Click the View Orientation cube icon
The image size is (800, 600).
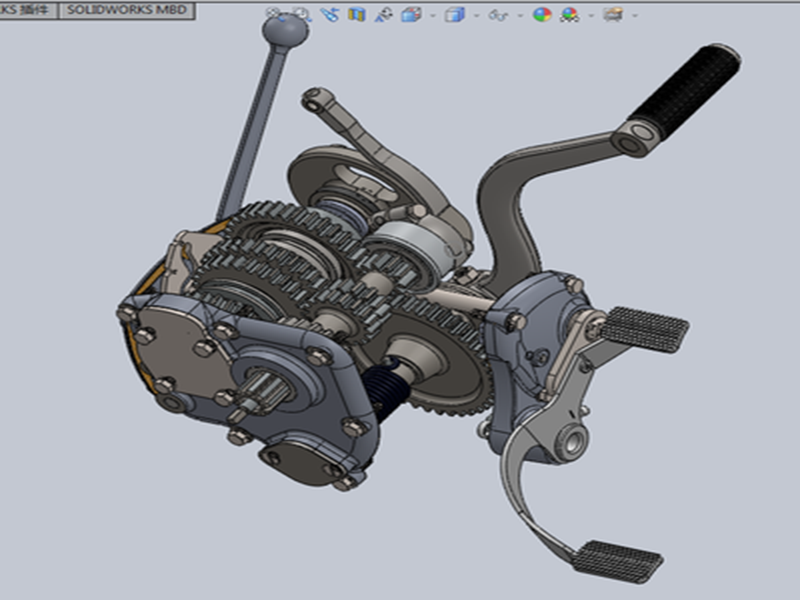pos(410,15)
